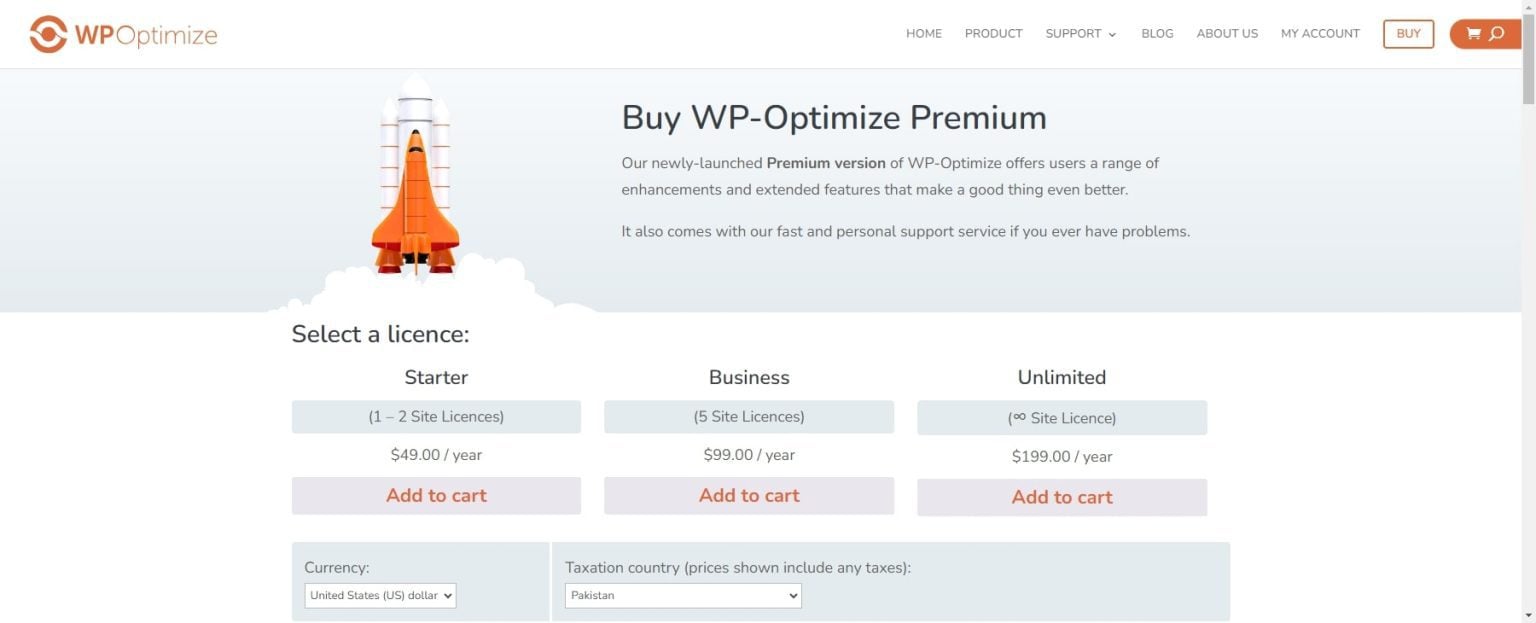Add the Starter licence to cart
This screenshot has width=1536, height=623.
point(436,495)
